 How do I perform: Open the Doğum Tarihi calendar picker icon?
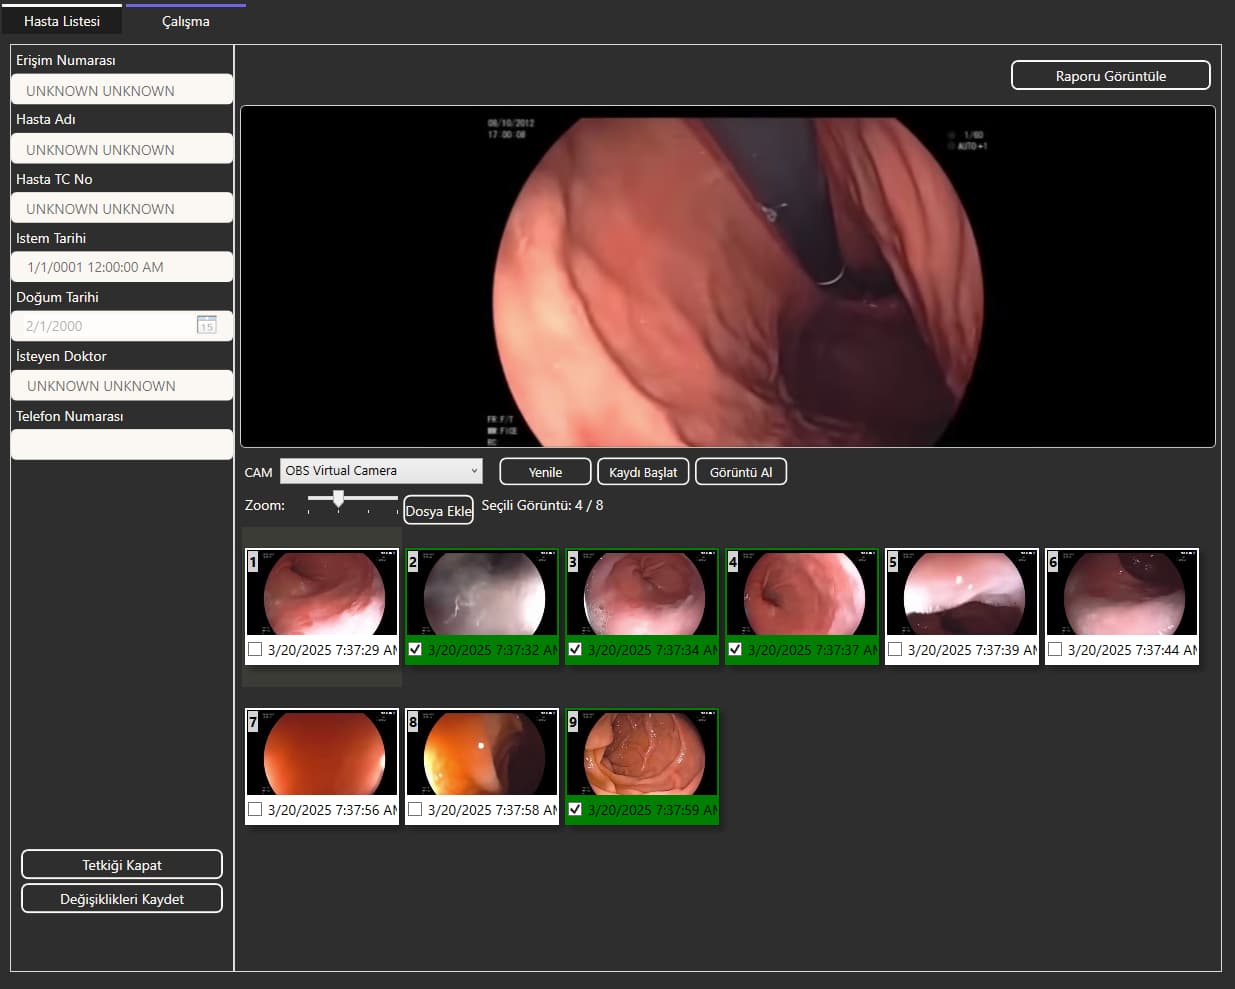[x=206, y=325]
